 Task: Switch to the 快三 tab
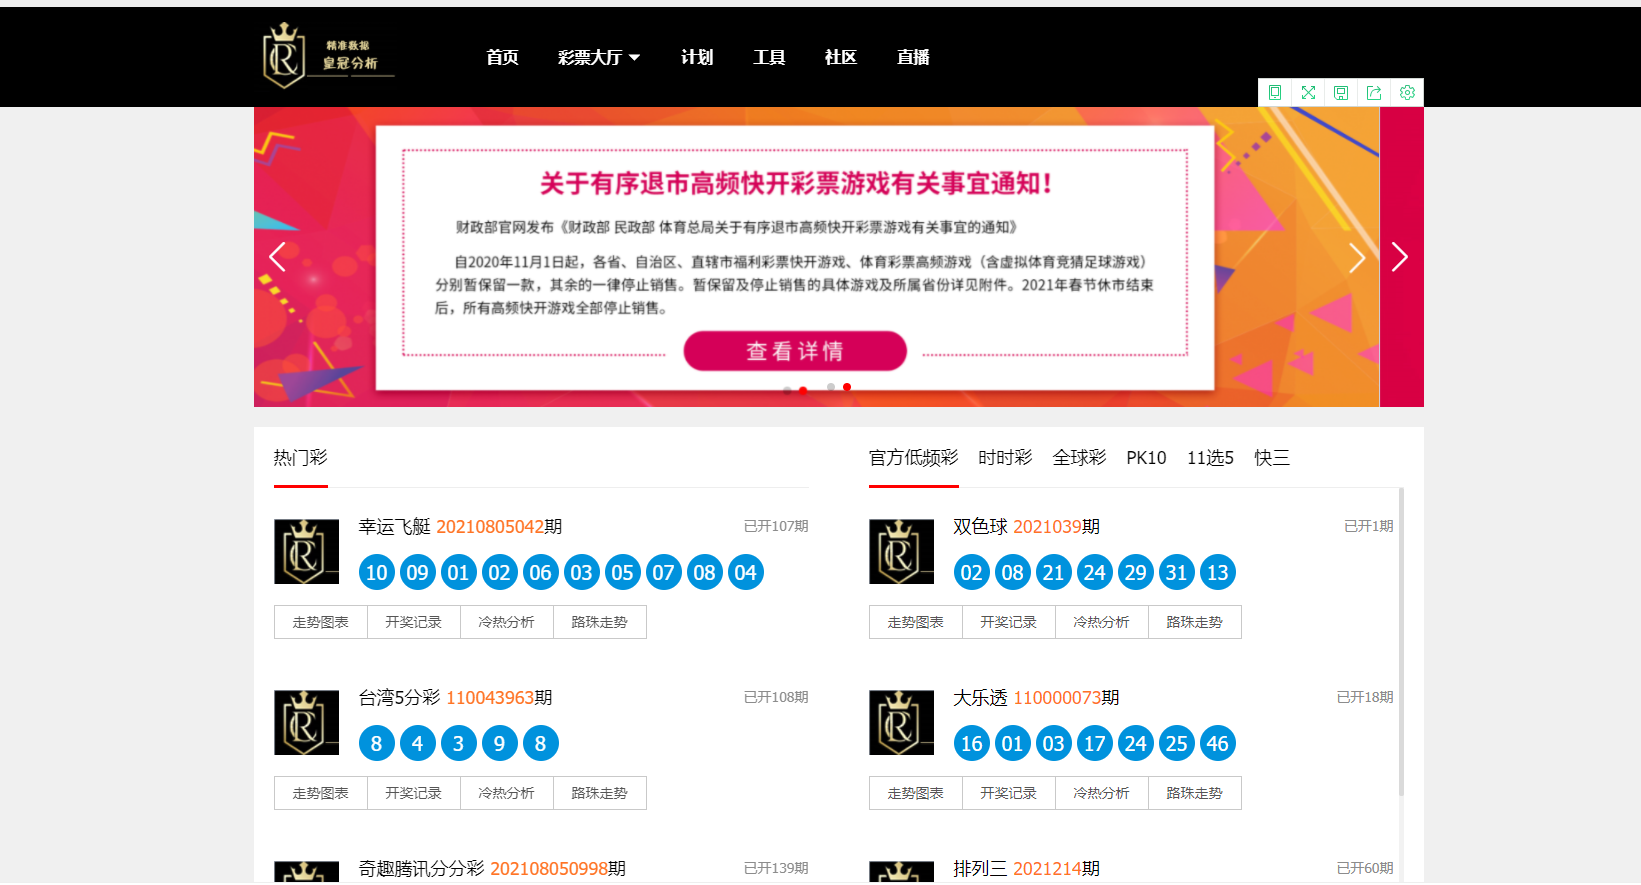coord(1272,458)
